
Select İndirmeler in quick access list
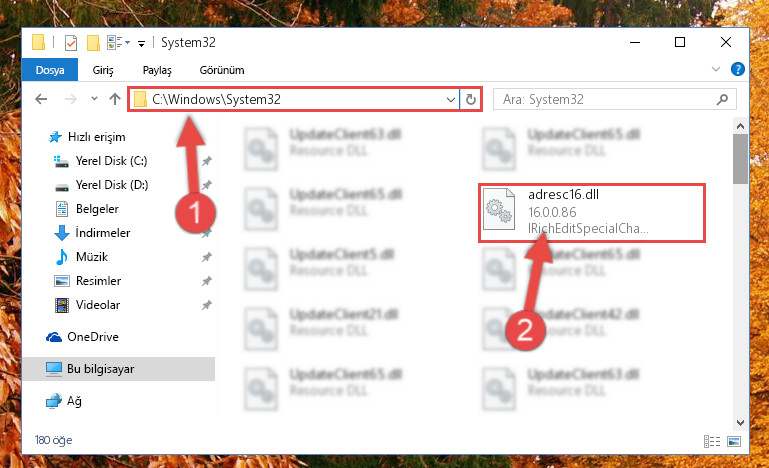pyautogui.click(x=103, y=233)
